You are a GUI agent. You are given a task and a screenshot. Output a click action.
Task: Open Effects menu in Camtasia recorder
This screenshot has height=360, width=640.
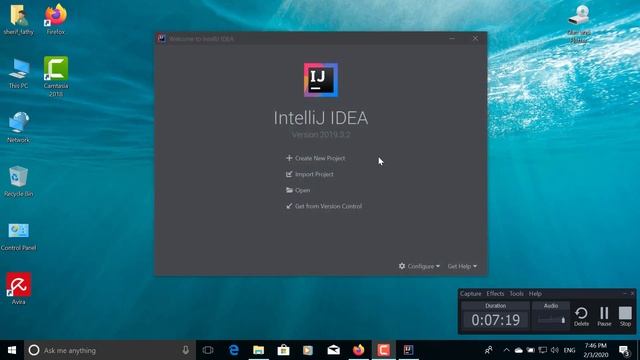click(495, 293)
